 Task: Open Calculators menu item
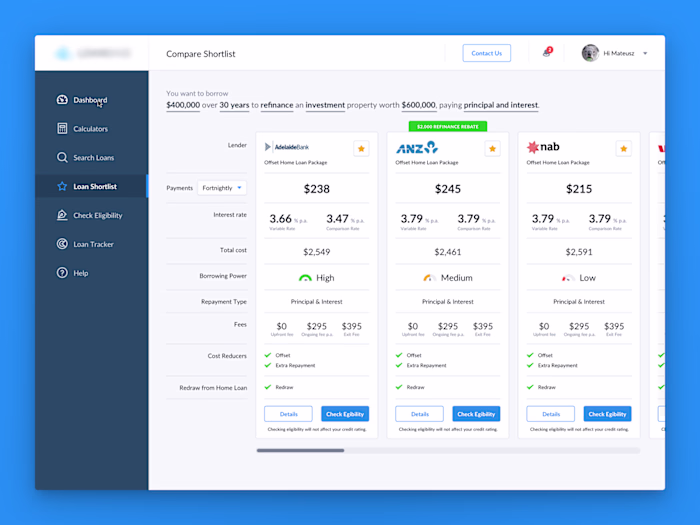tap(92, 129)
